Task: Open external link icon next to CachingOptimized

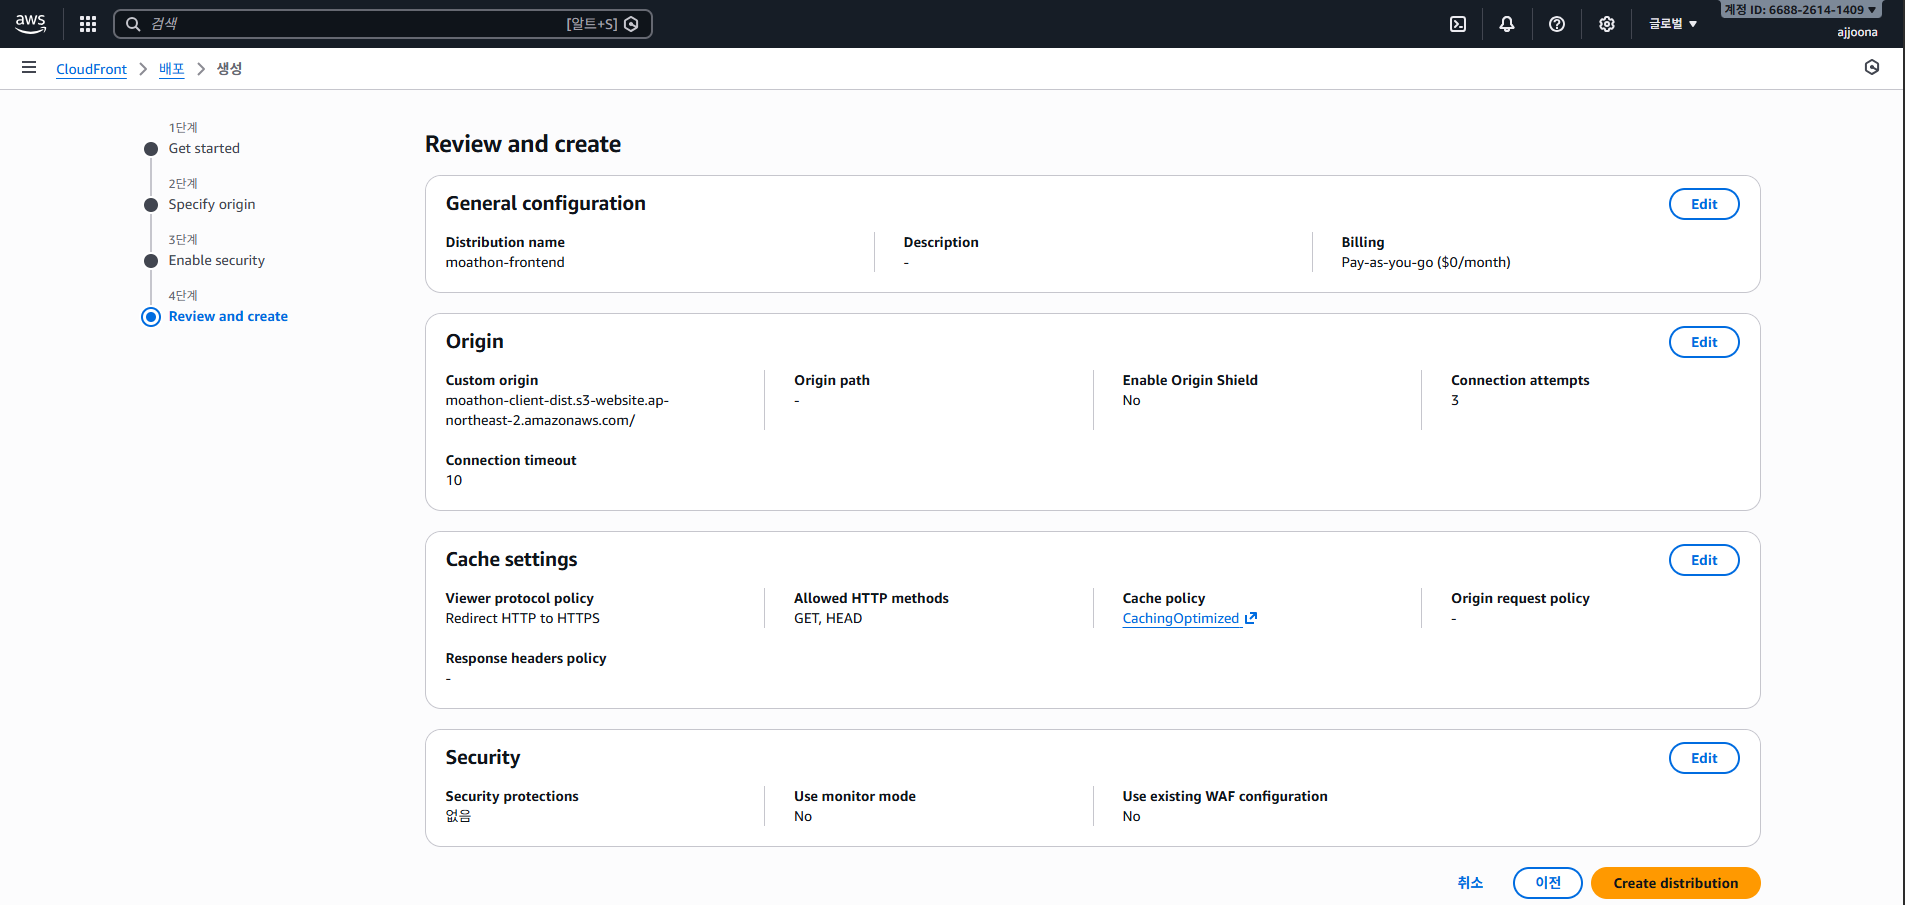Action: [1250, 619]
